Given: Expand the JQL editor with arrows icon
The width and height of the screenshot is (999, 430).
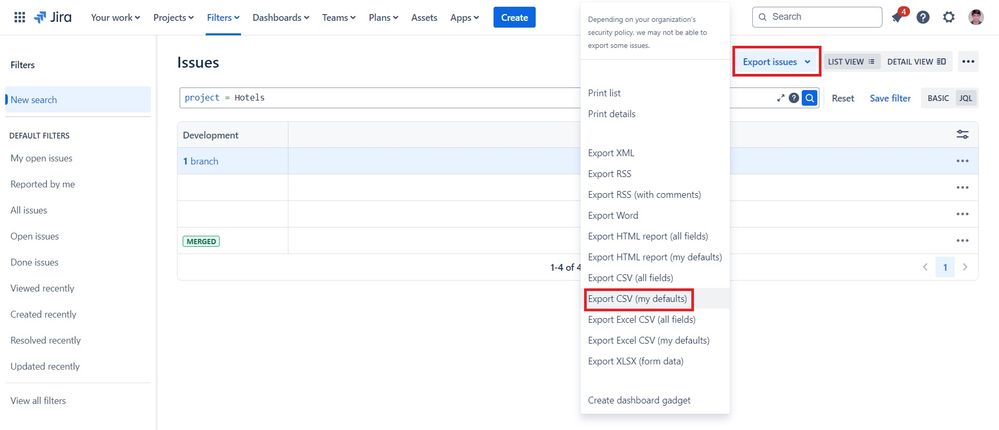Looking at the screenshot, I should [x=781, y=98].
